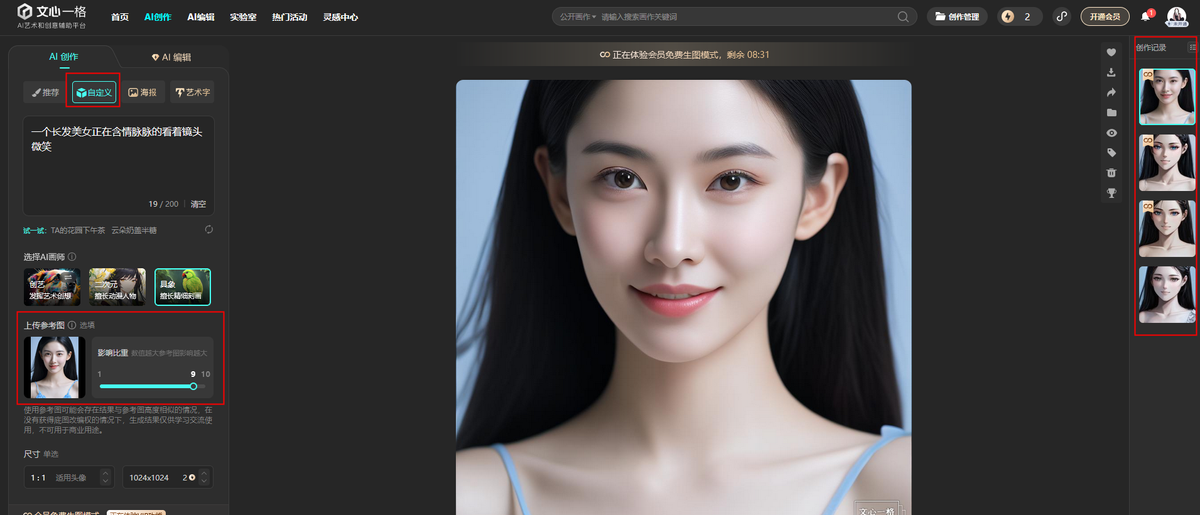The image size is (1200, 515).
Task: Select the 自定义 mode
Action: [94, 92]
